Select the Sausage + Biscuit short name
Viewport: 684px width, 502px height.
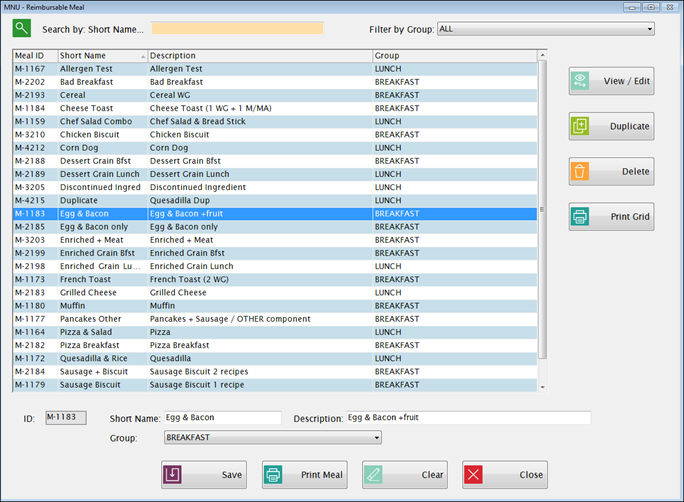click(x=103, y=372)
